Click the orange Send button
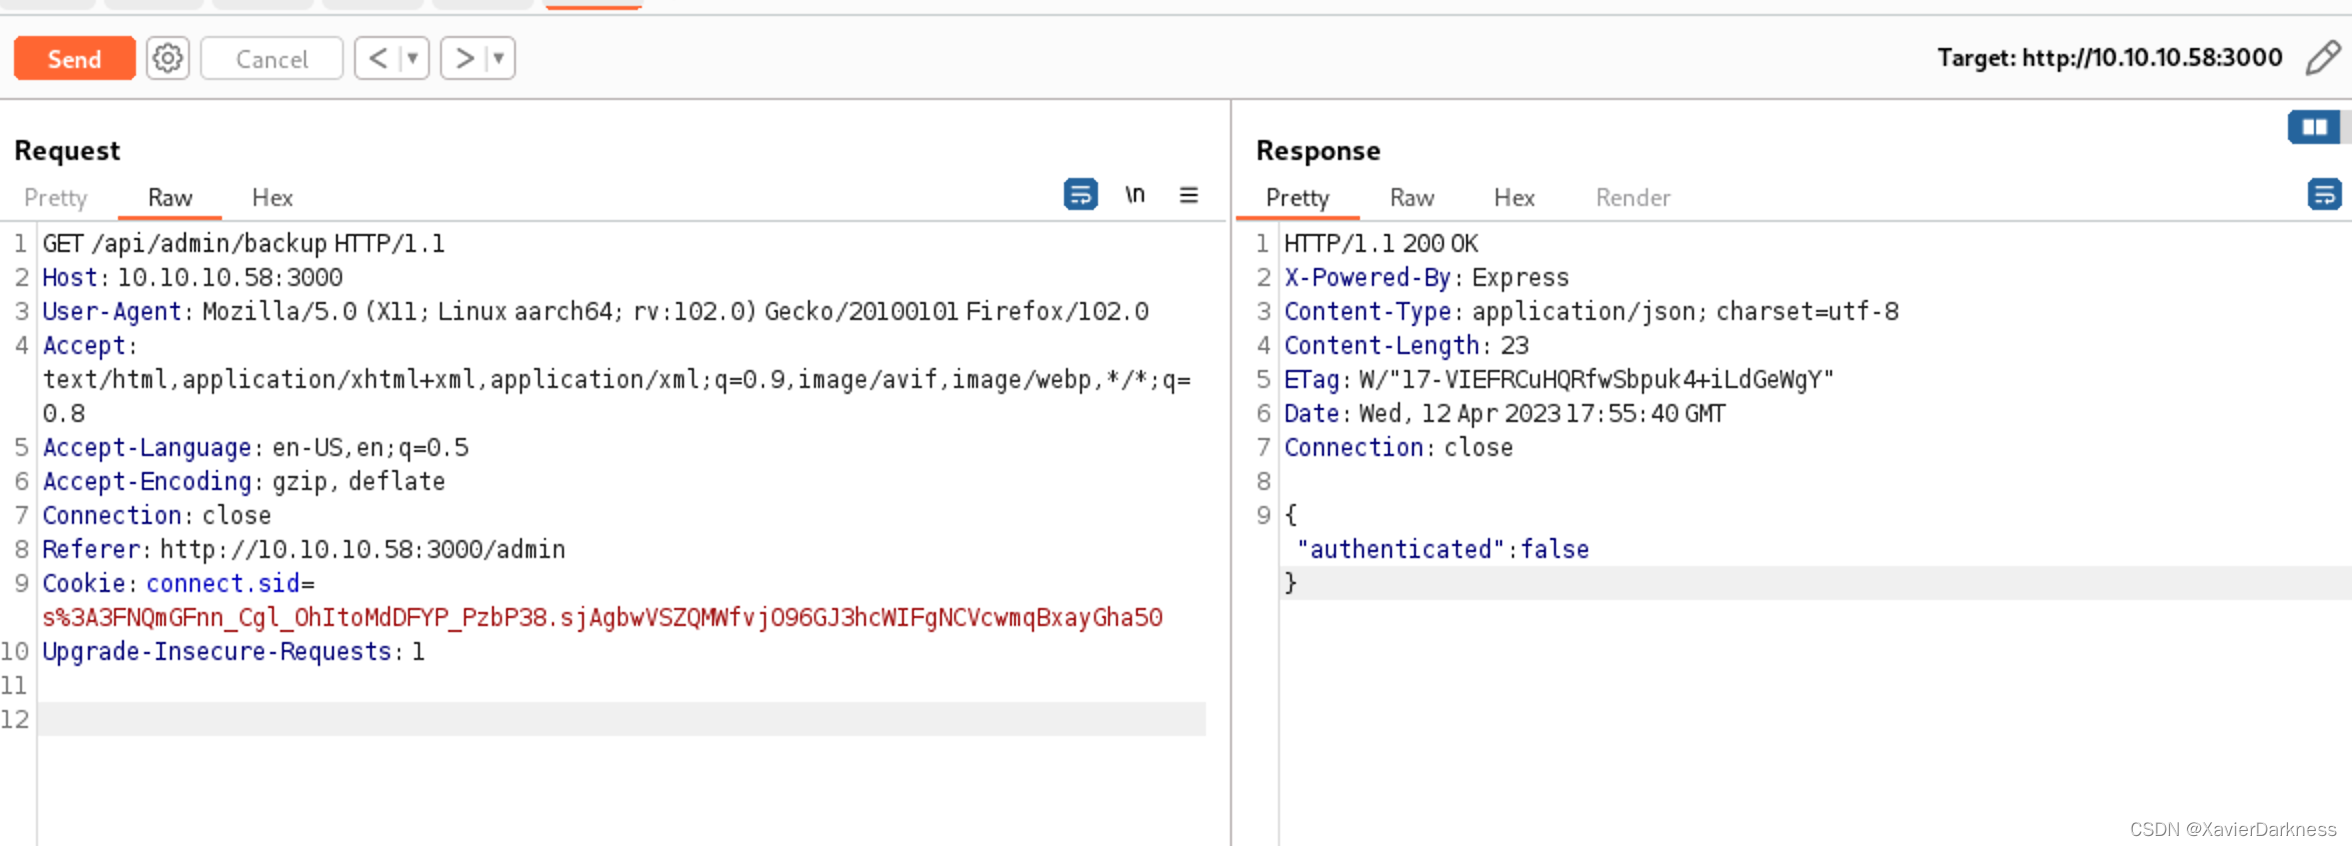Viewport: 2352px width, 846px height. [x=75, y=59]
